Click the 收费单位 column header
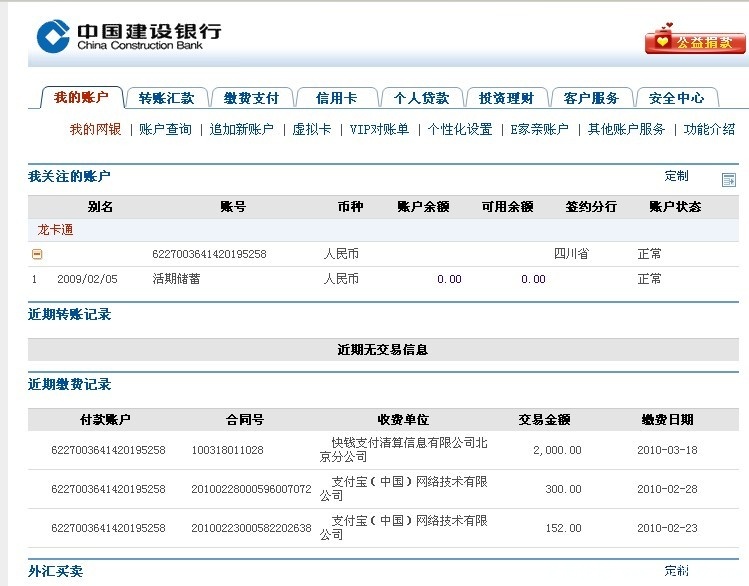Viewport: 749px width, 586px height. pyautogui.click(x=403, y=420)
